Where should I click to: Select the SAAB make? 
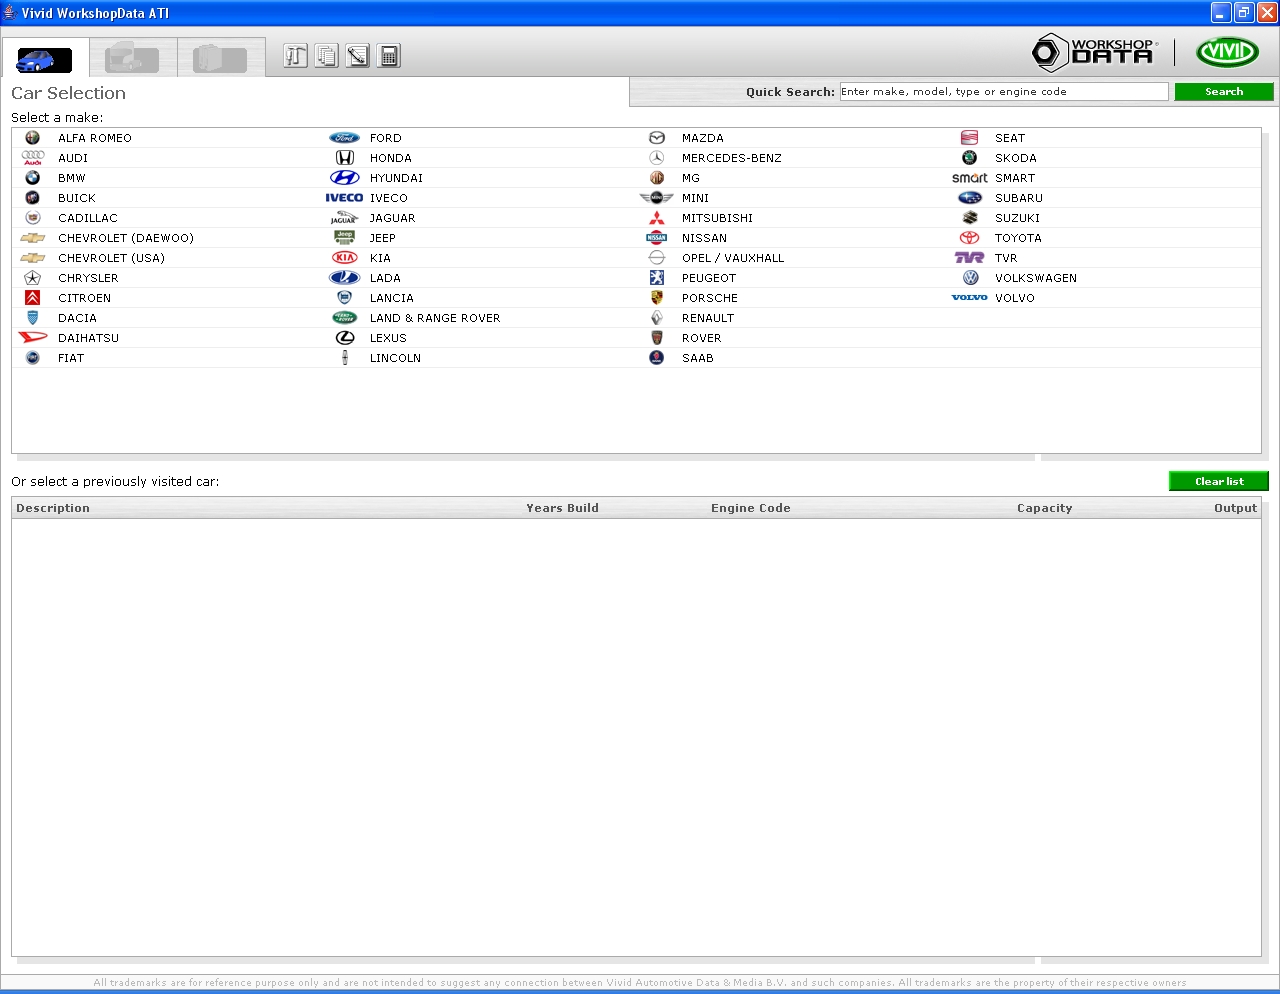click(x=698, y=358)
